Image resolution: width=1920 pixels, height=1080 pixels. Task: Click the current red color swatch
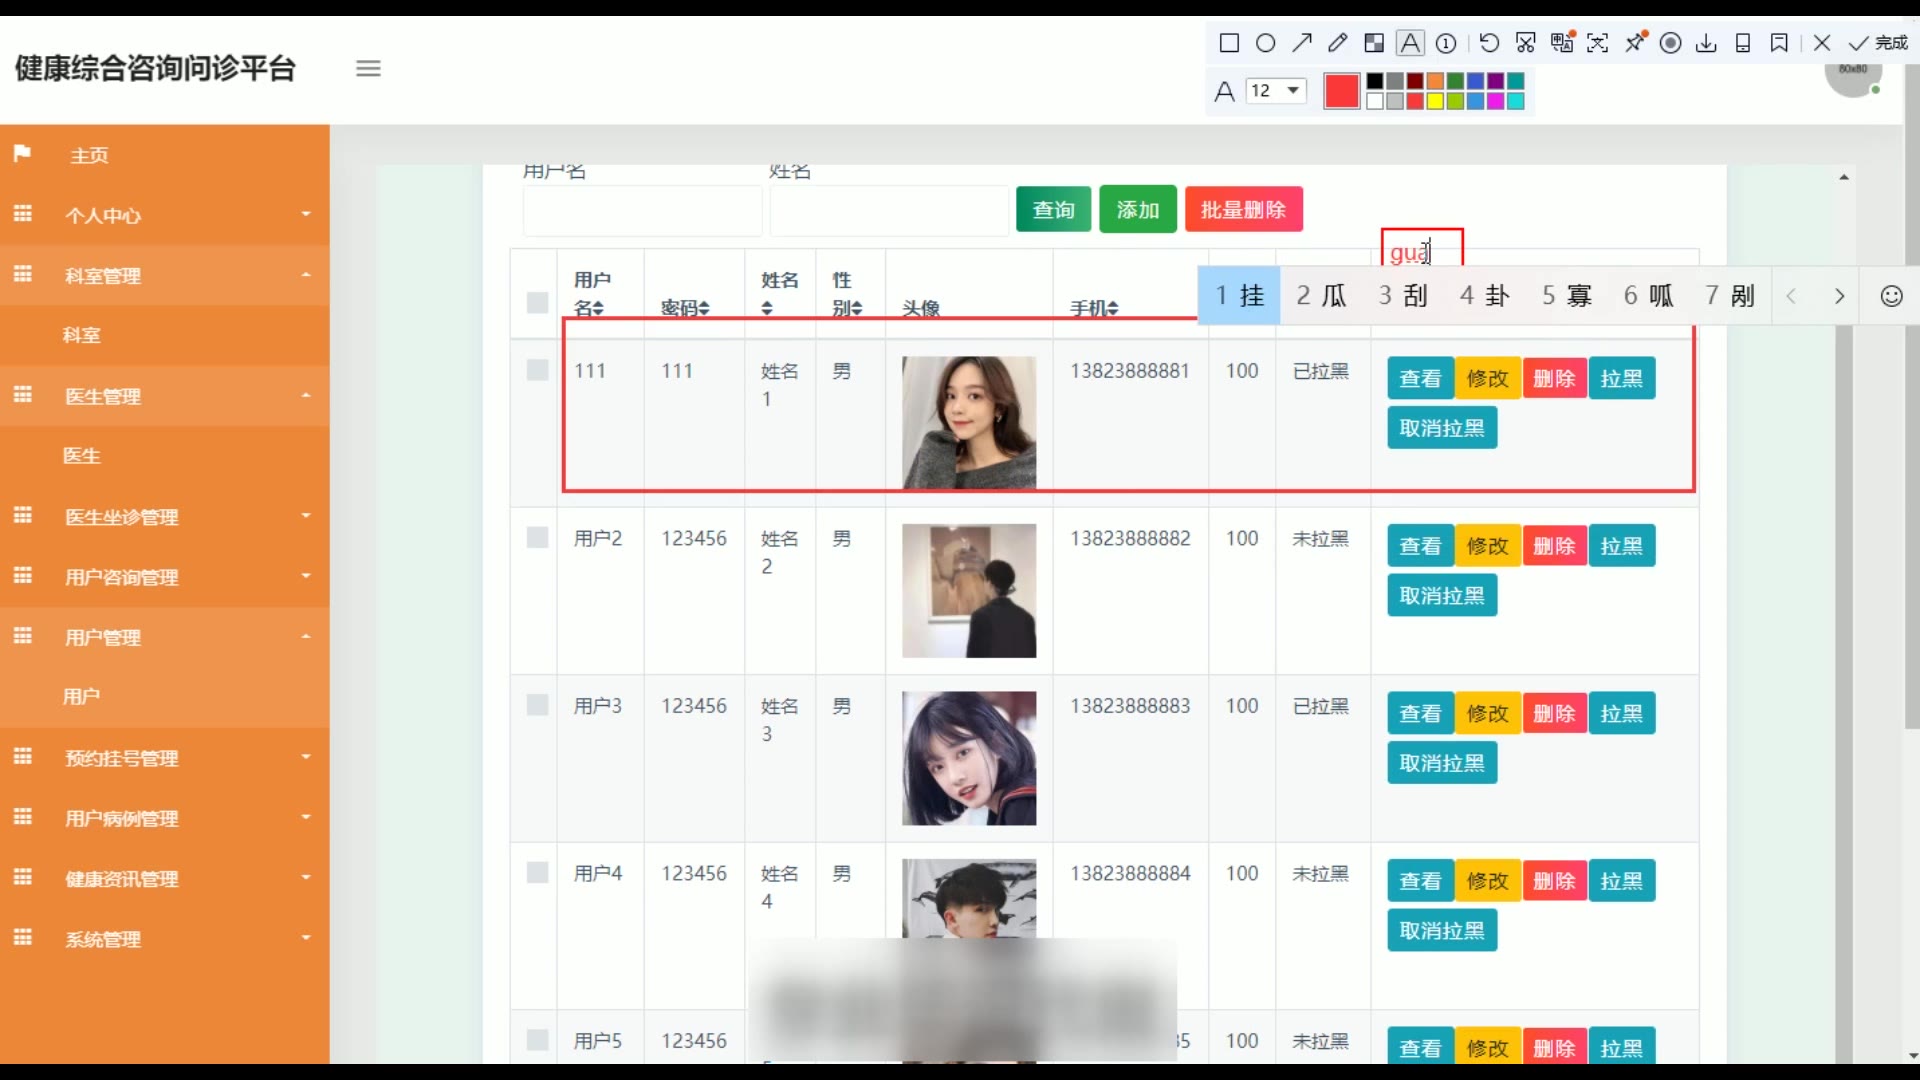pos(1341,91)
